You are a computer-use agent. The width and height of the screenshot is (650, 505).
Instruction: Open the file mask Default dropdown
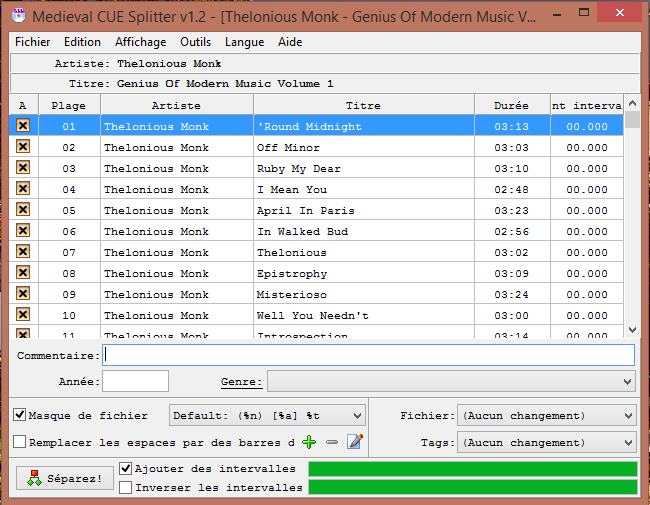[267, 415]
